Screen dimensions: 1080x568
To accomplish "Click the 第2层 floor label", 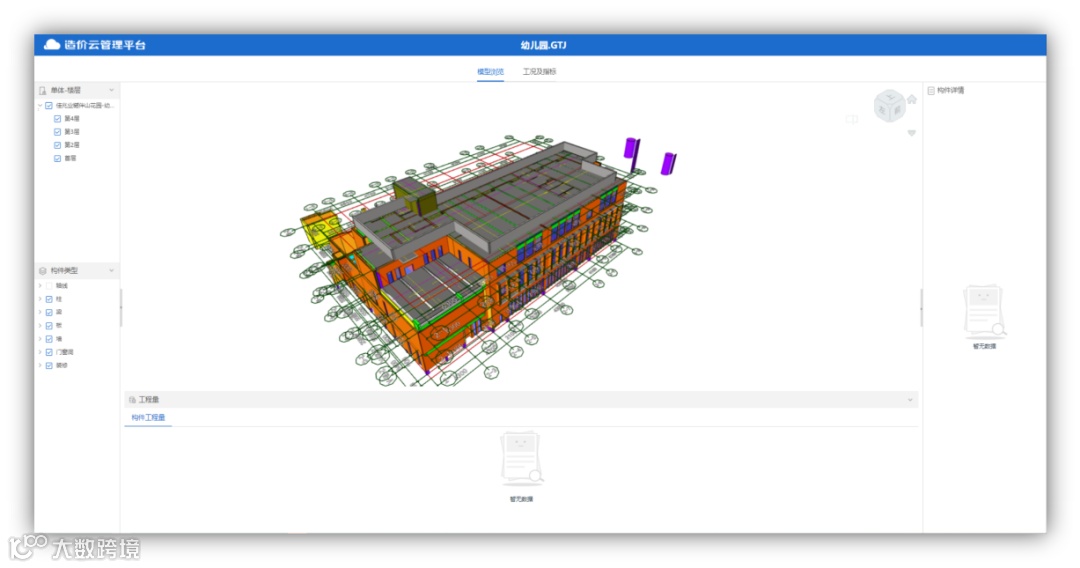I will click(72, 145).
